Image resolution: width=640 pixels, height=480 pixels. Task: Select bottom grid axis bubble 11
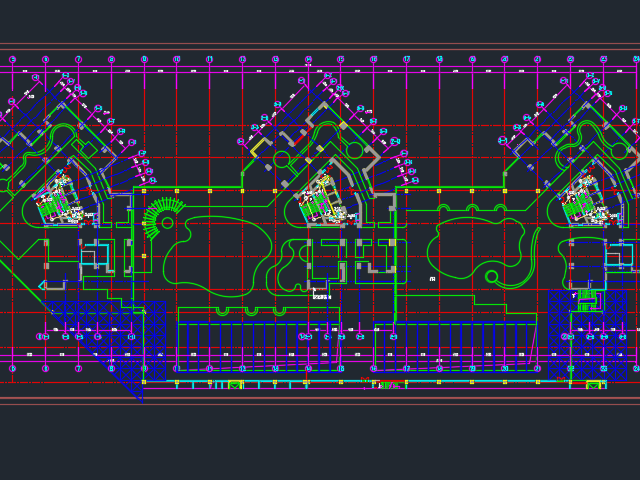tap(209, 369)
